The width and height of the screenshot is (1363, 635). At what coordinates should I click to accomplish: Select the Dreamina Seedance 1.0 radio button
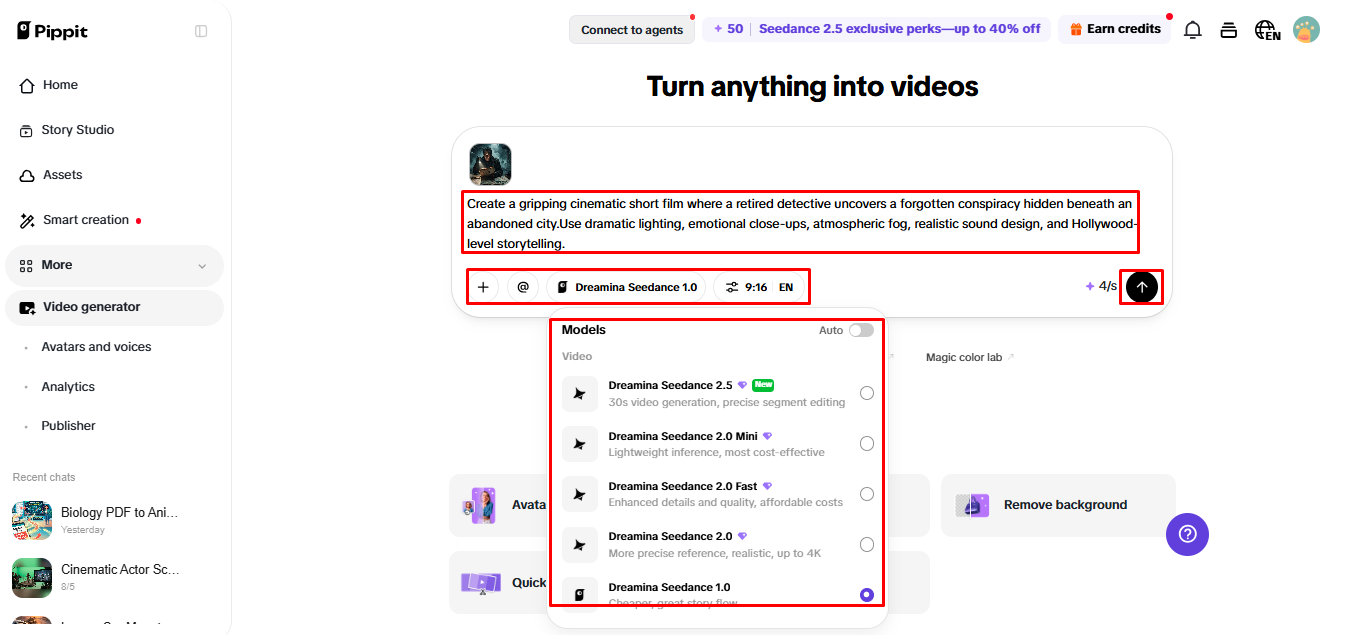pyautogui.click(x=867, y=595)
